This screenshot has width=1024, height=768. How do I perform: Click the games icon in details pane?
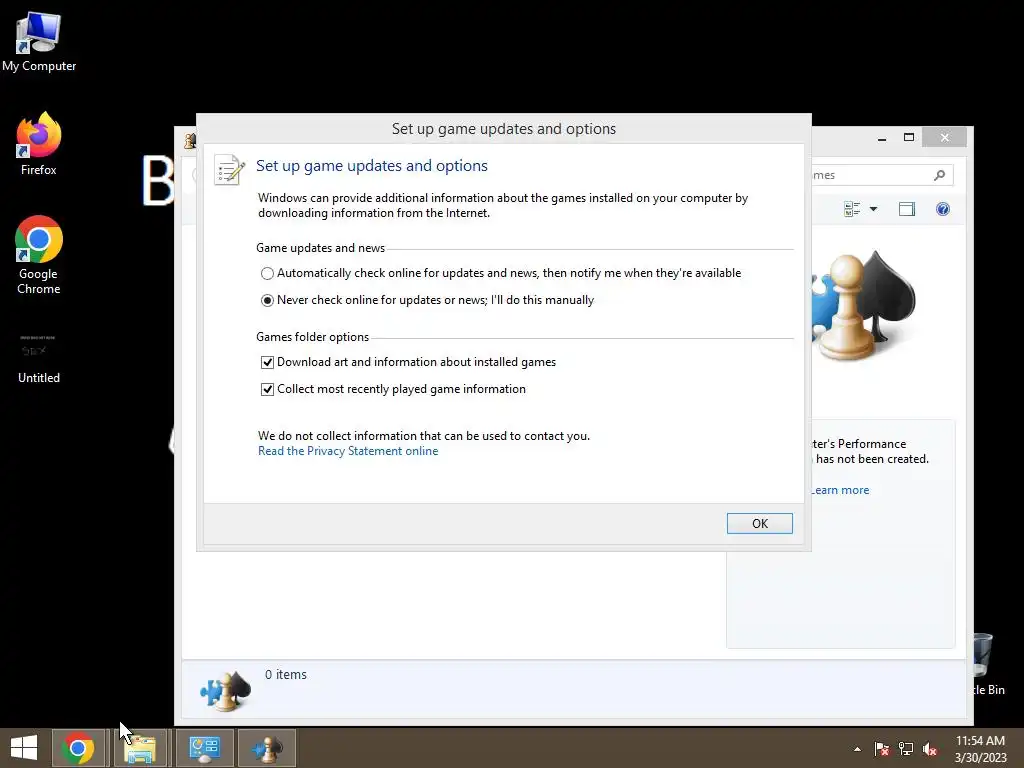click(x=225, y=690)
